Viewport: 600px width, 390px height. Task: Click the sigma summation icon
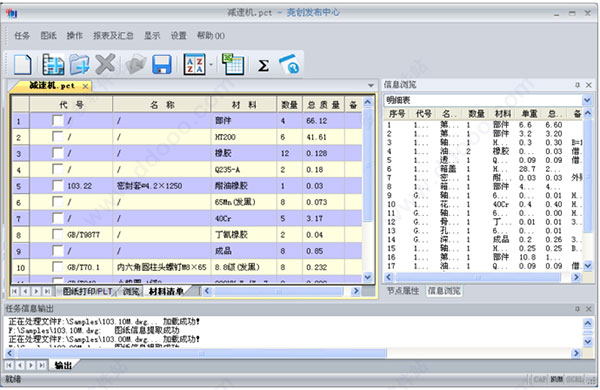point(263,65)
